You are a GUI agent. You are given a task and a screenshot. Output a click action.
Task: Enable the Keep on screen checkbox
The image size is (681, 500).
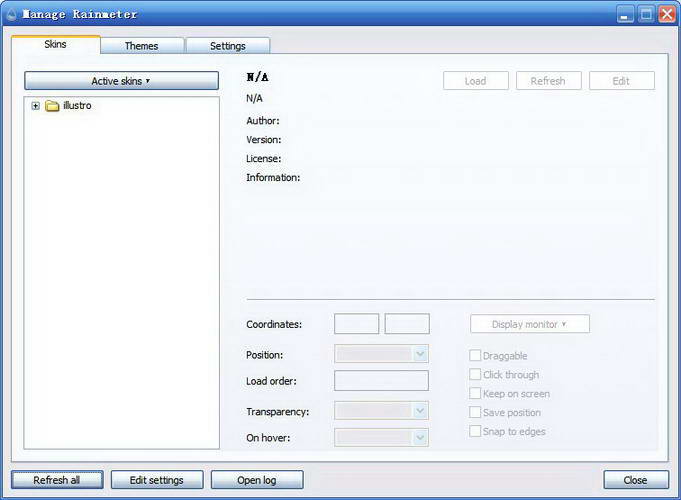click(x=475, y=393)
